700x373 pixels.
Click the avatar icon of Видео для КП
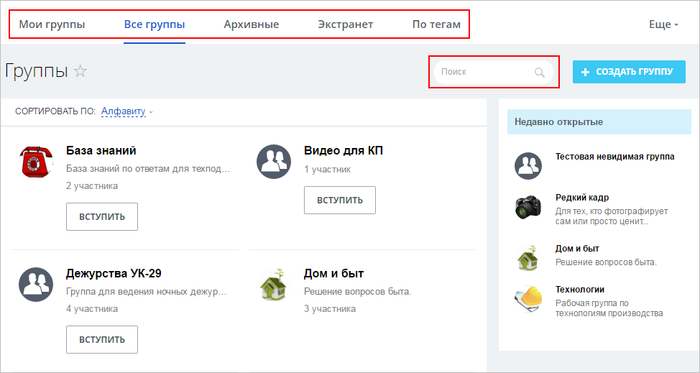tap(273, 162)
